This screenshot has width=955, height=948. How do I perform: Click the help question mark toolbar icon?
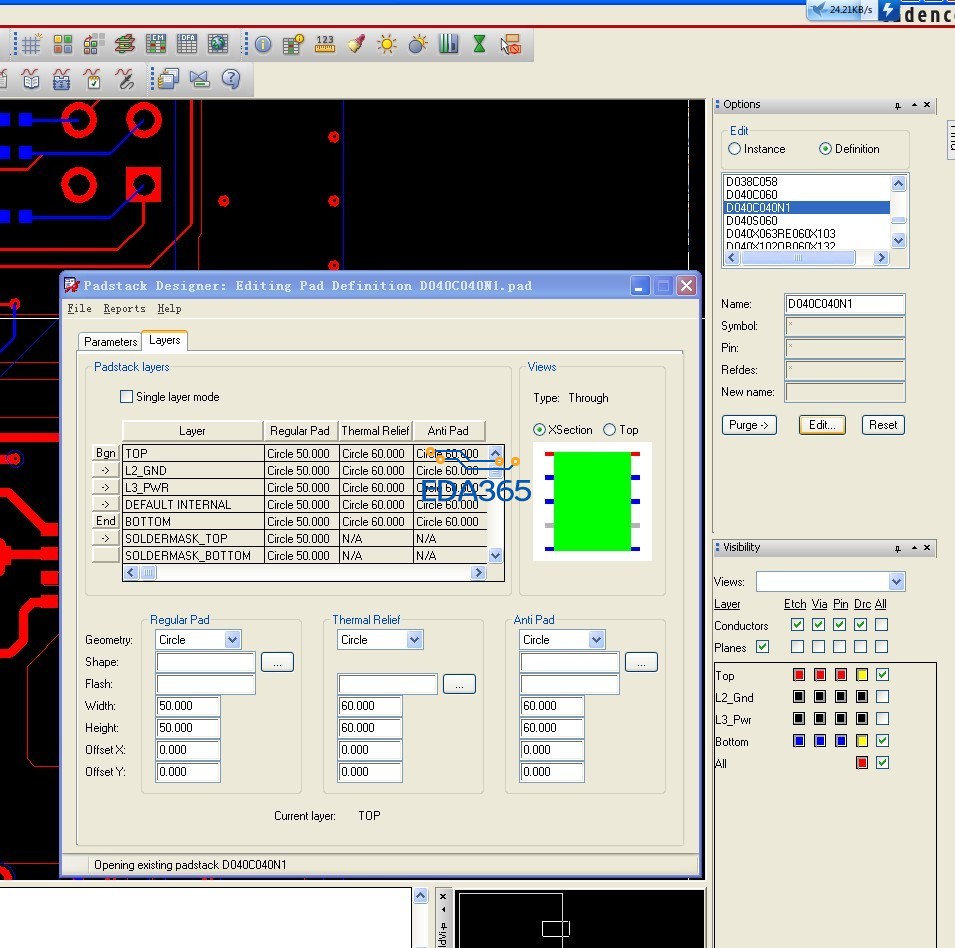(230, 78)
